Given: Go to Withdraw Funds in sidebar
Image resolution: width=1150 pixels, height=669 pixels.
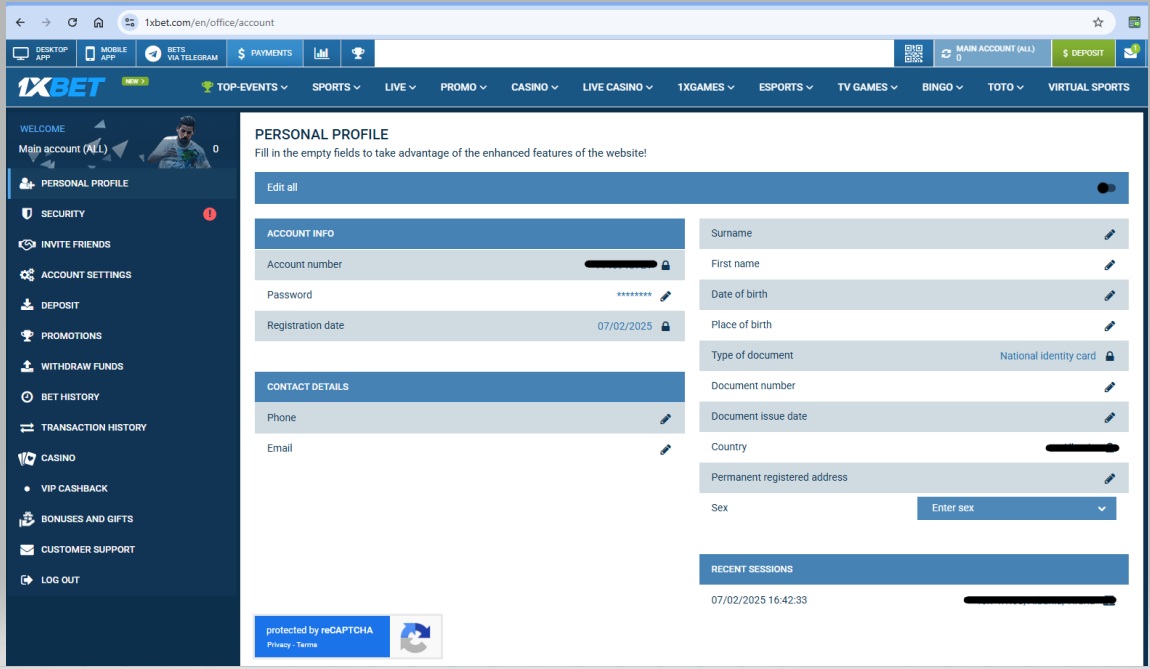Looking at the screenshot, I should 82,367.
